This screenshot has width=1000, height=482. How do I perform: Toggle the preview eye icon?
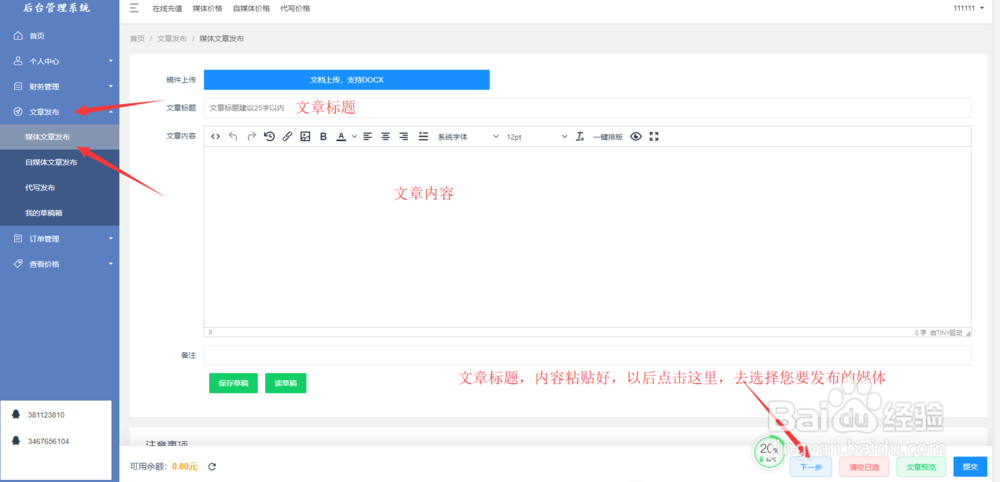tap(636, 136)
